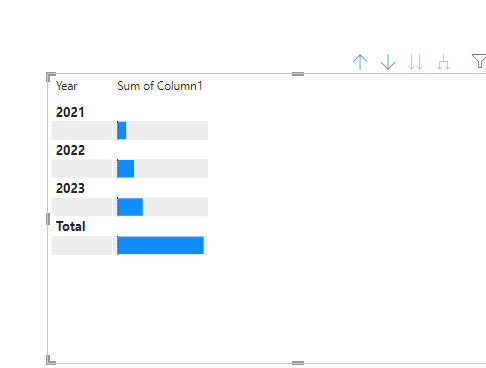
Task: Click the Year column header
Action: point(67,86)
